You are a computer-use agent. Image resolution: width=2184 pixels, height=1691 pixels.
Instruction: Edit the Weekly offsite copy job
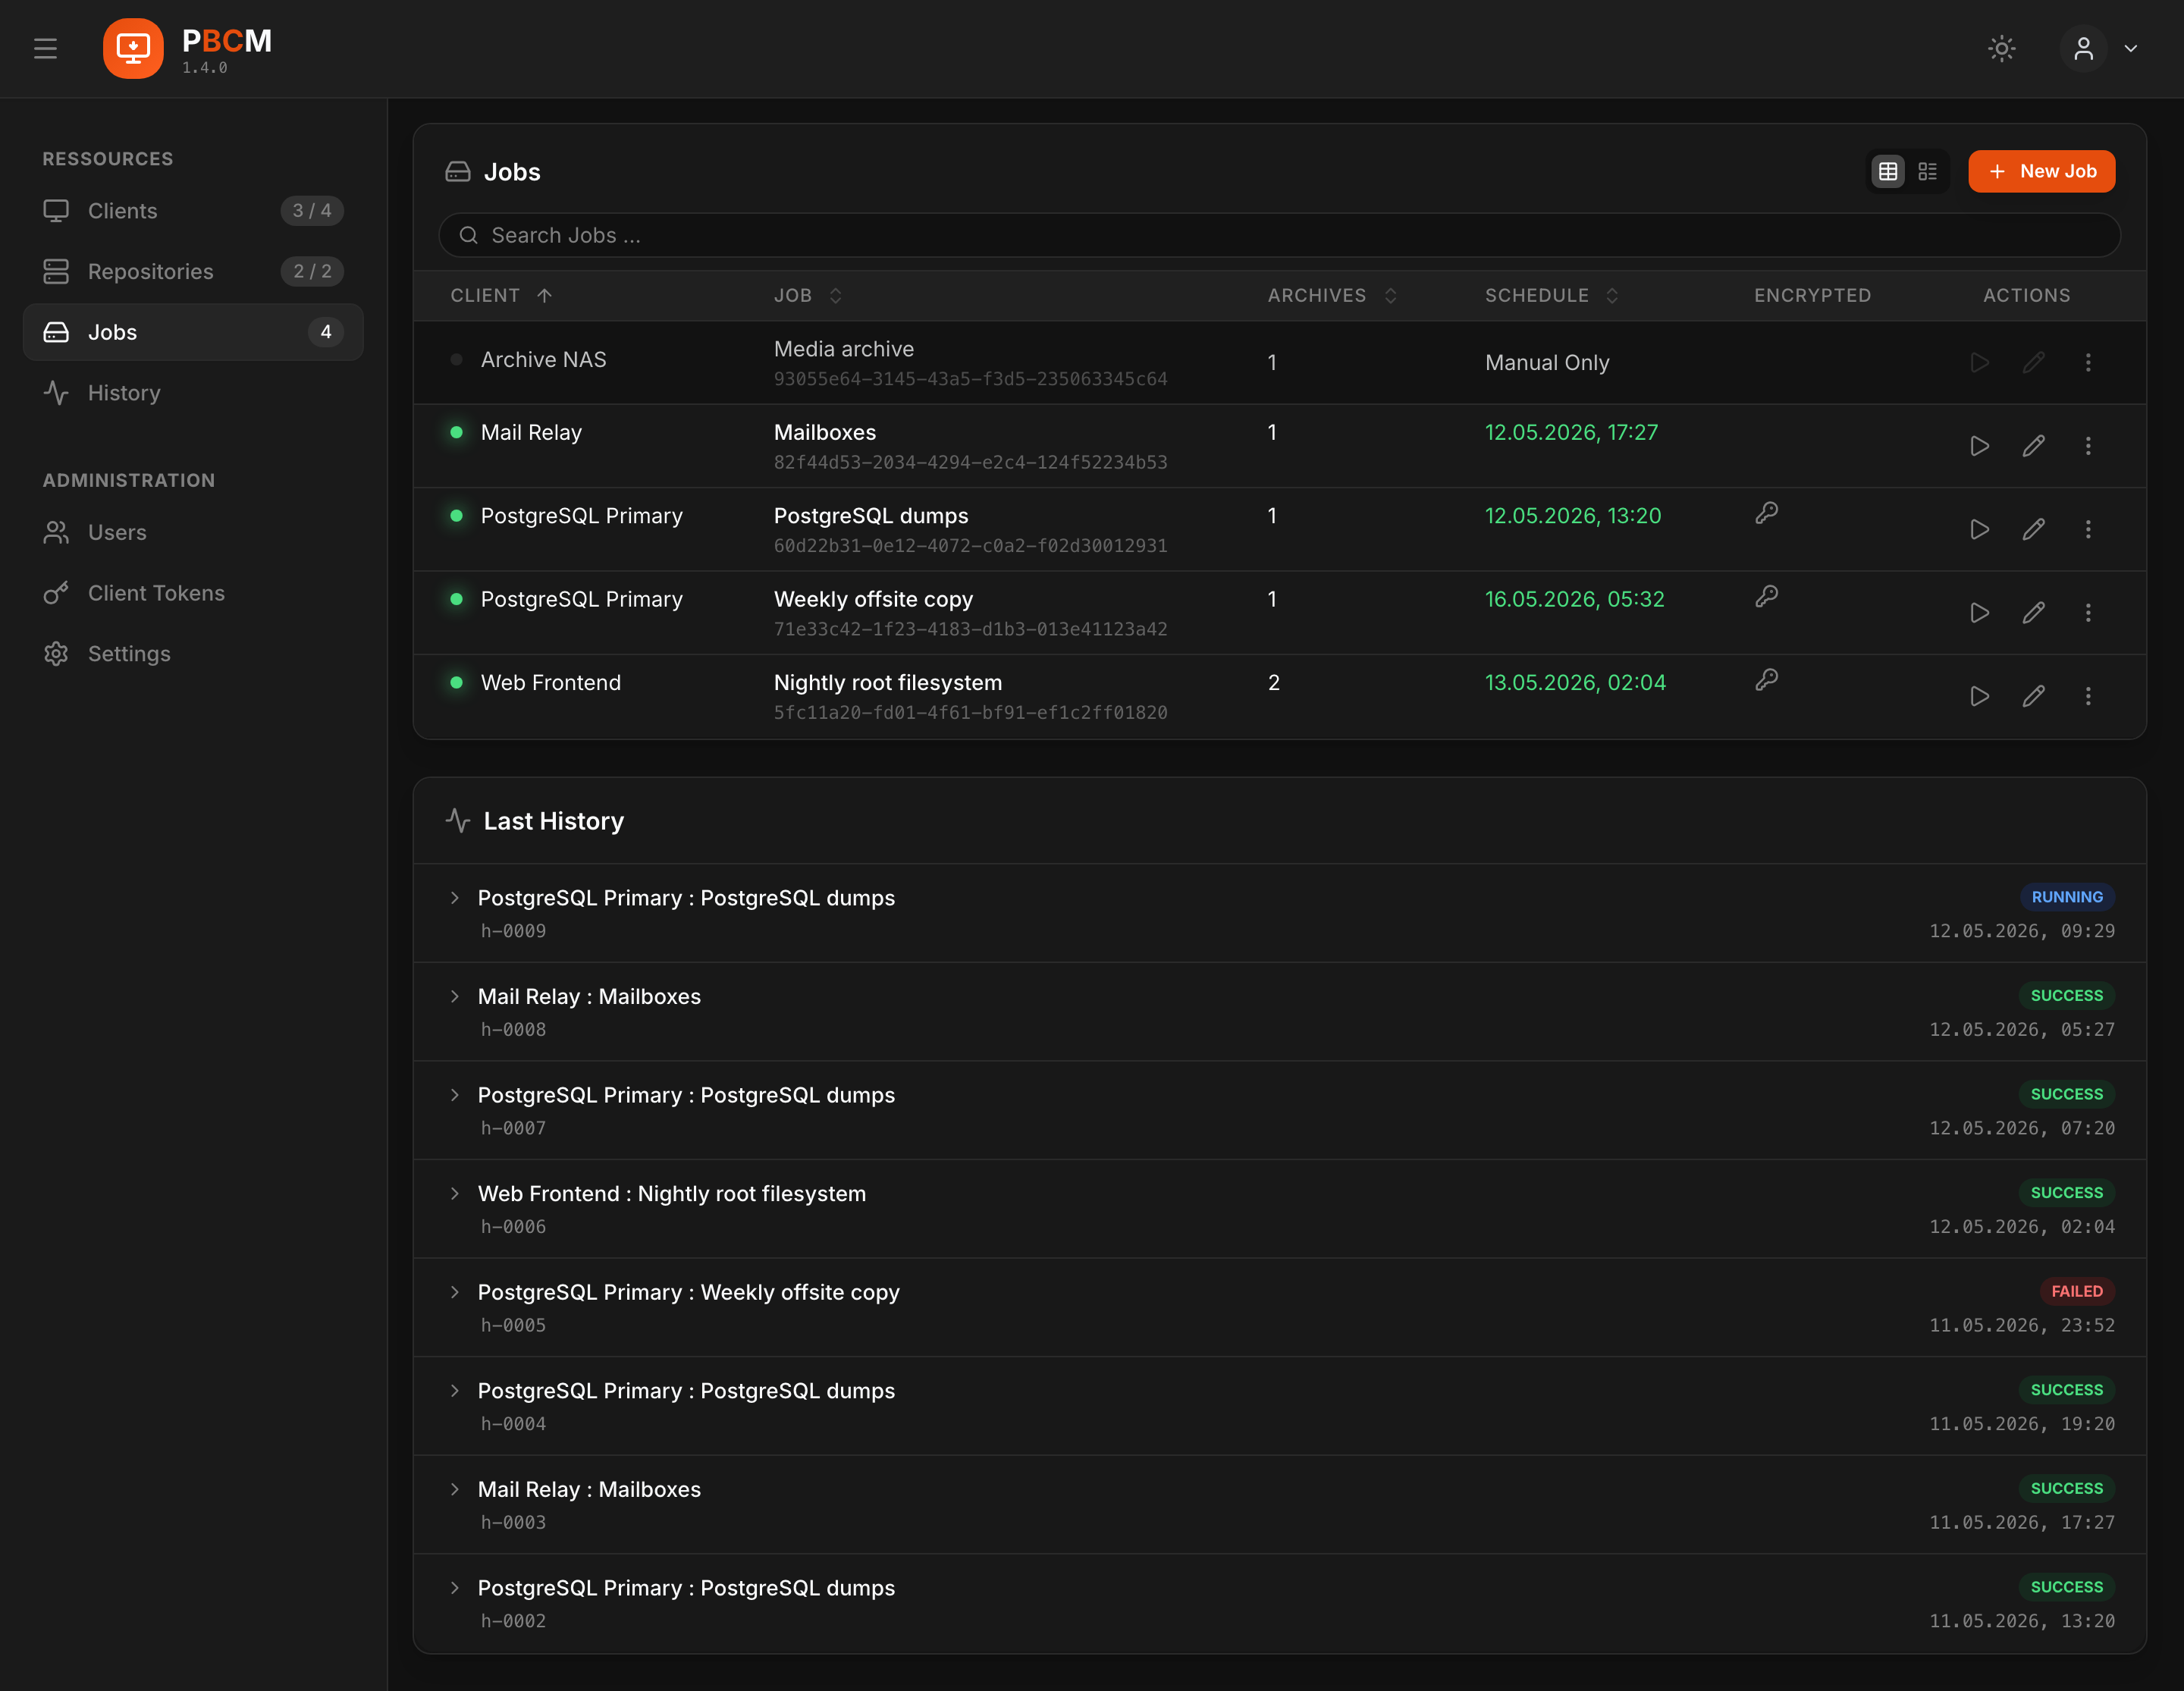point(2033,613)
